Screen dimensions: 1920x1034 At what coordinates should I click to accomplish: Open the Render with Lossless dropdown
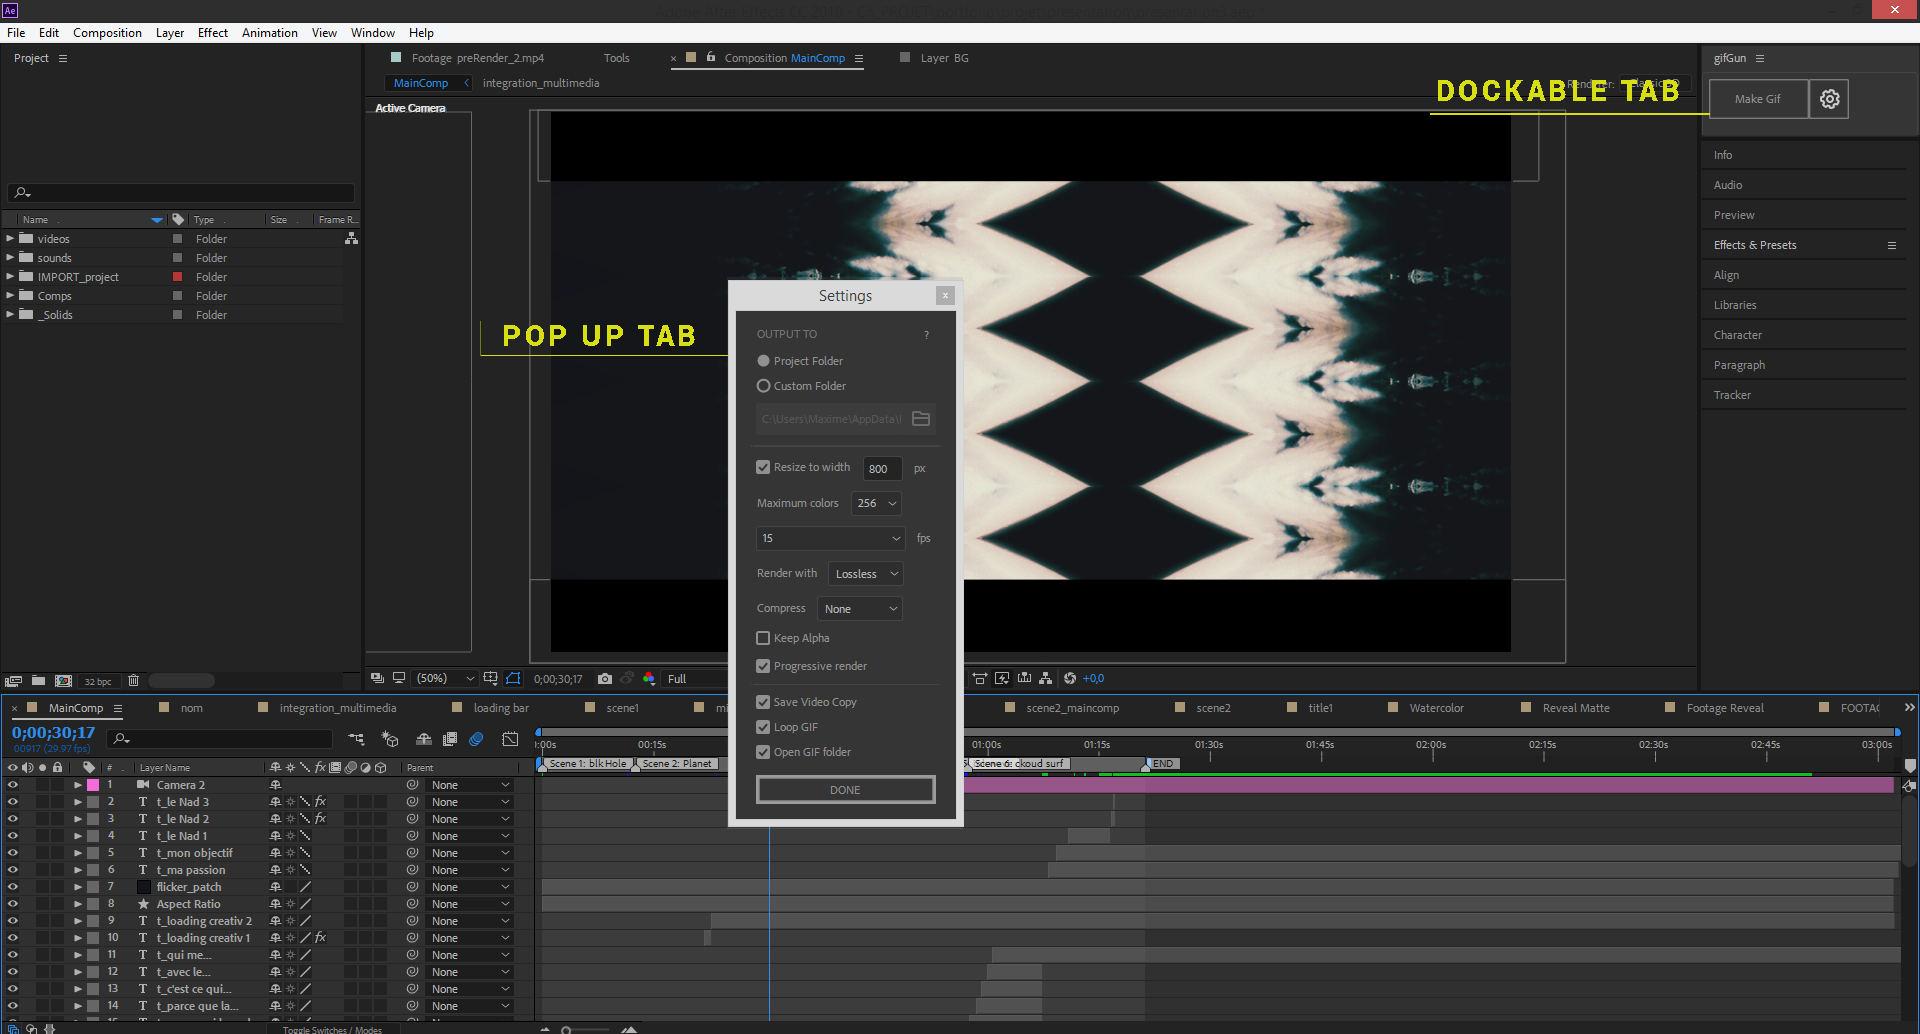[x=866, y=574]
